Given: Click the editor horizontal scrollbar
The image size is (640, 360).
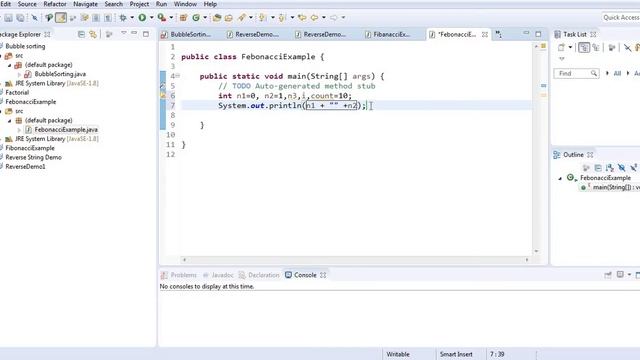Looking at the screenshot, I should (x=356, y=260).
